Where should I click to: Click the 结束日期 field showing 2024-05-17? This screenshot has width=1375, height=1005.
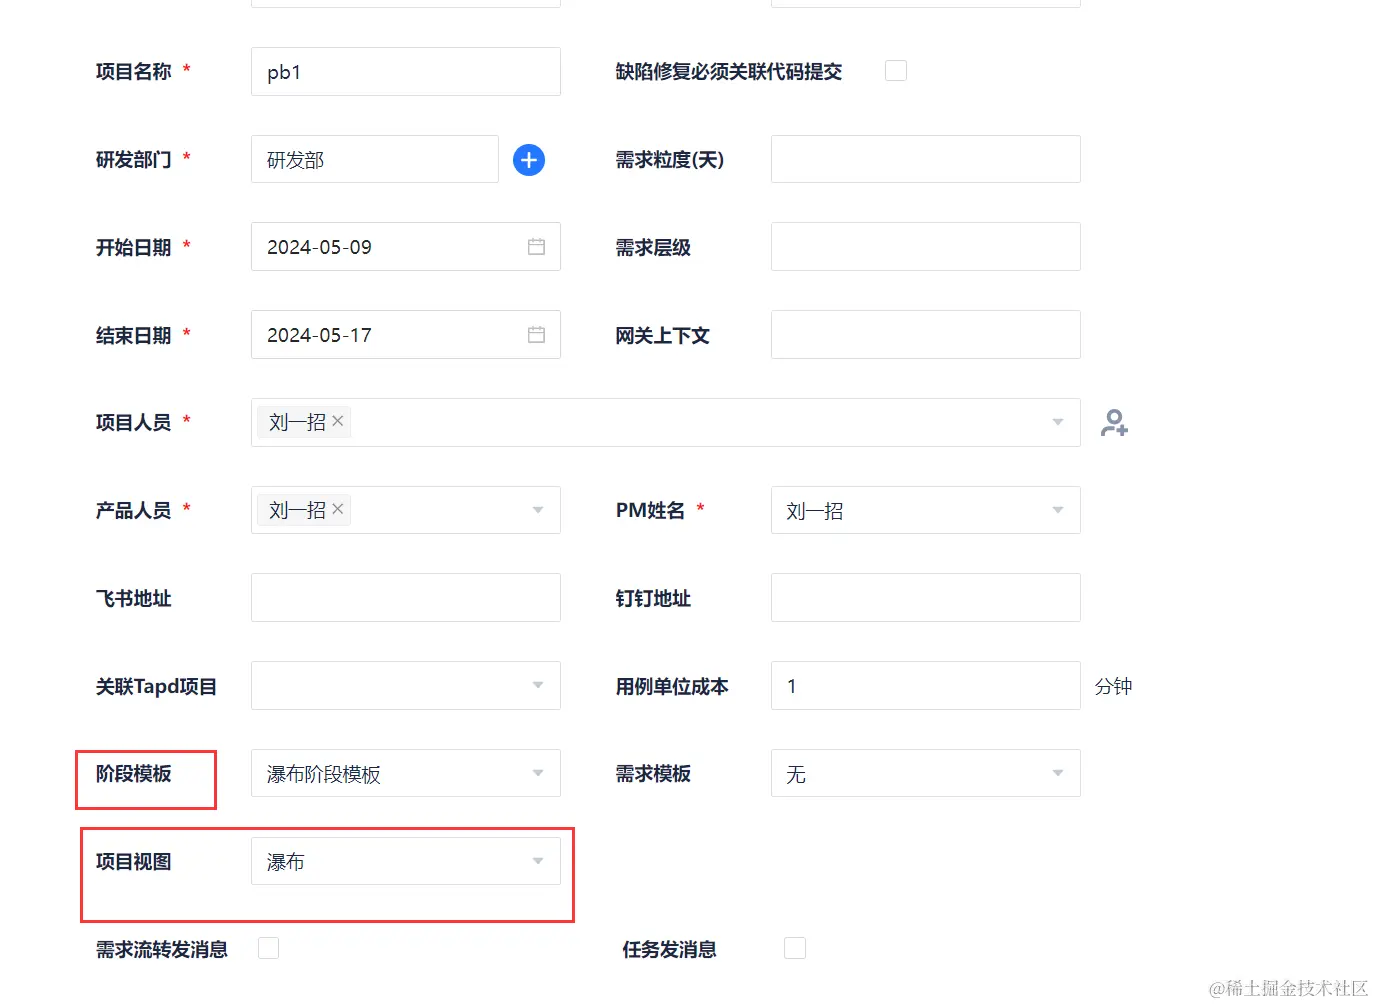tap(406, 334)
